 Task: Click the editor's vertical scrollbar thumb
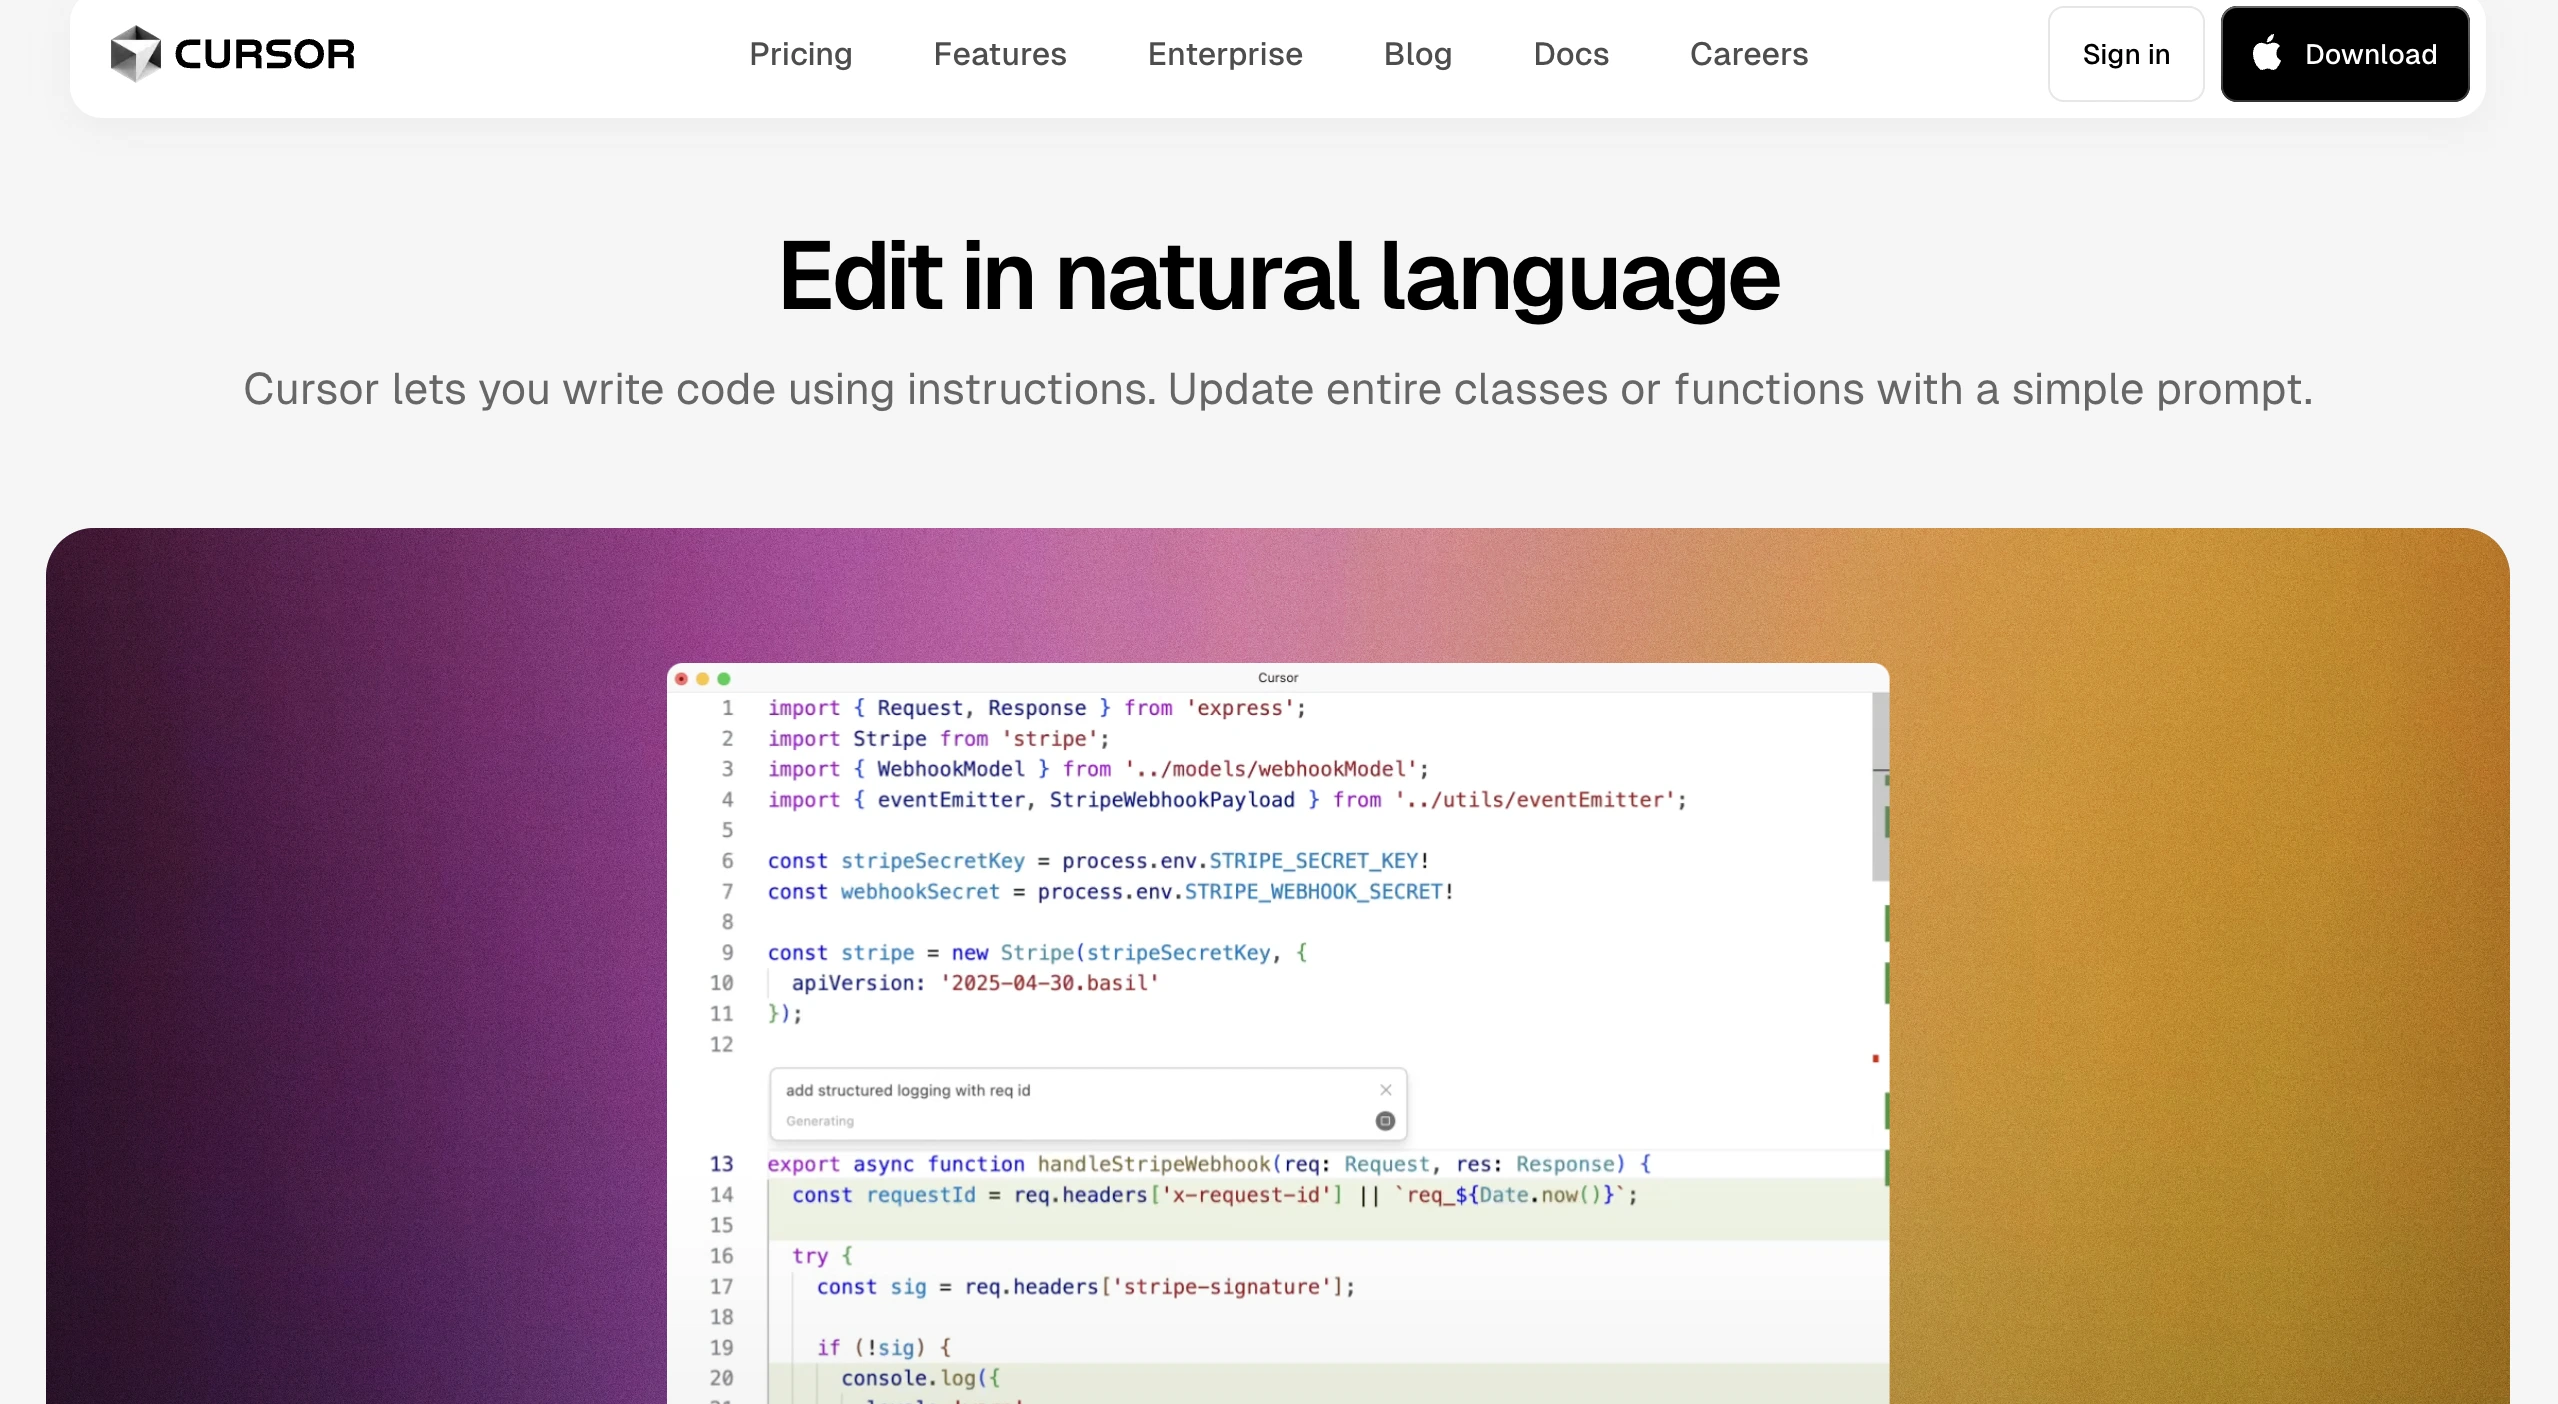pos(1880,787)
